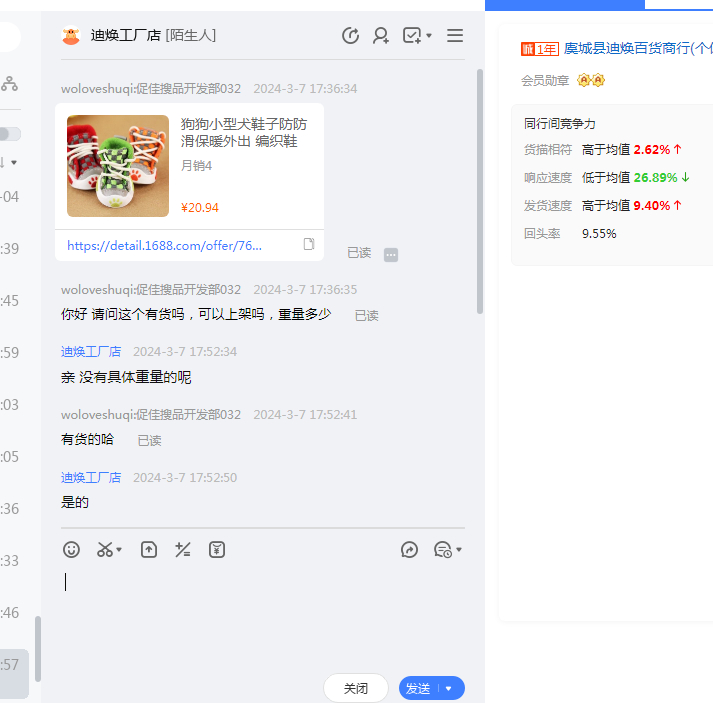This screenshot has height=703, width=713.
Task: Click the yen order icon
Action: click(217, 550)
